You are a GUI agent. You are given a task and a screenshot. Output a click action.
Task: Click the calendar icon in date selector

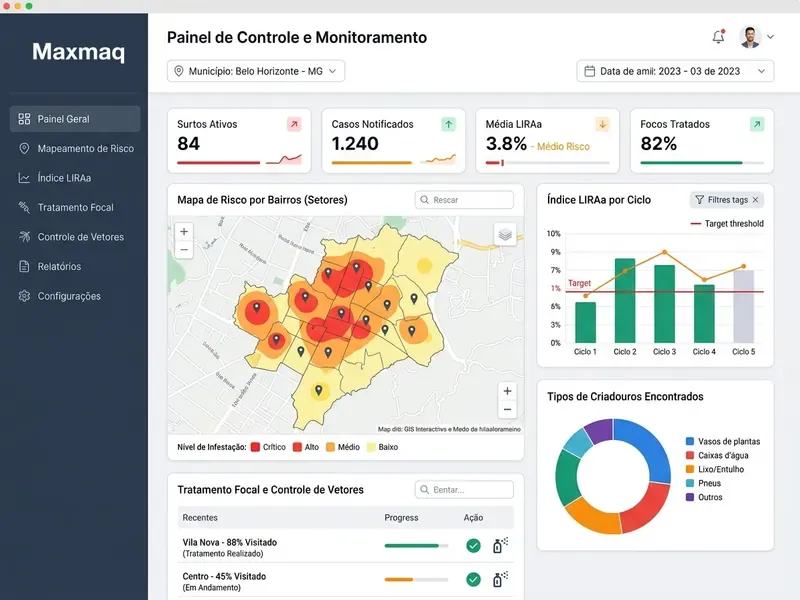click(x=589, y=71)
